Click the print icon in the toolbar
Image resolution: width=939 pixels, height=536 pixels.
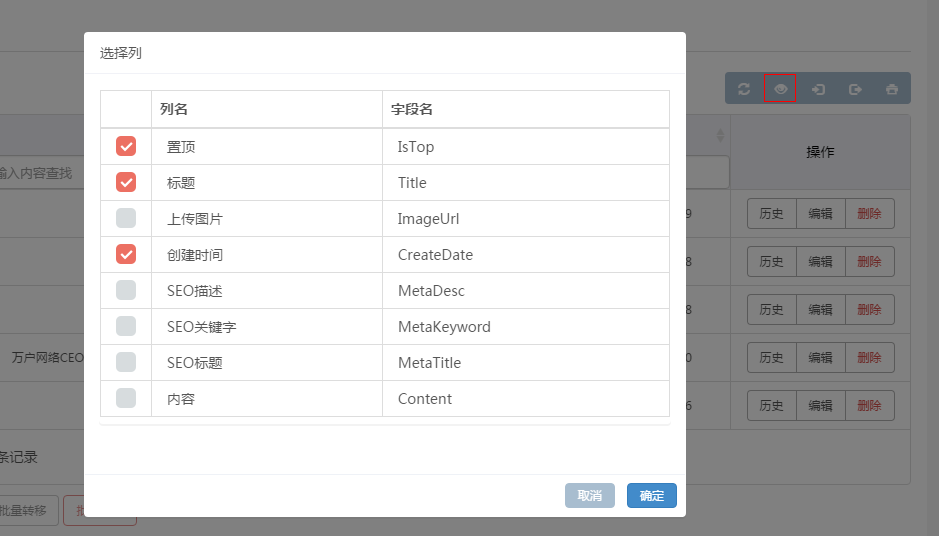pos(892,89)
